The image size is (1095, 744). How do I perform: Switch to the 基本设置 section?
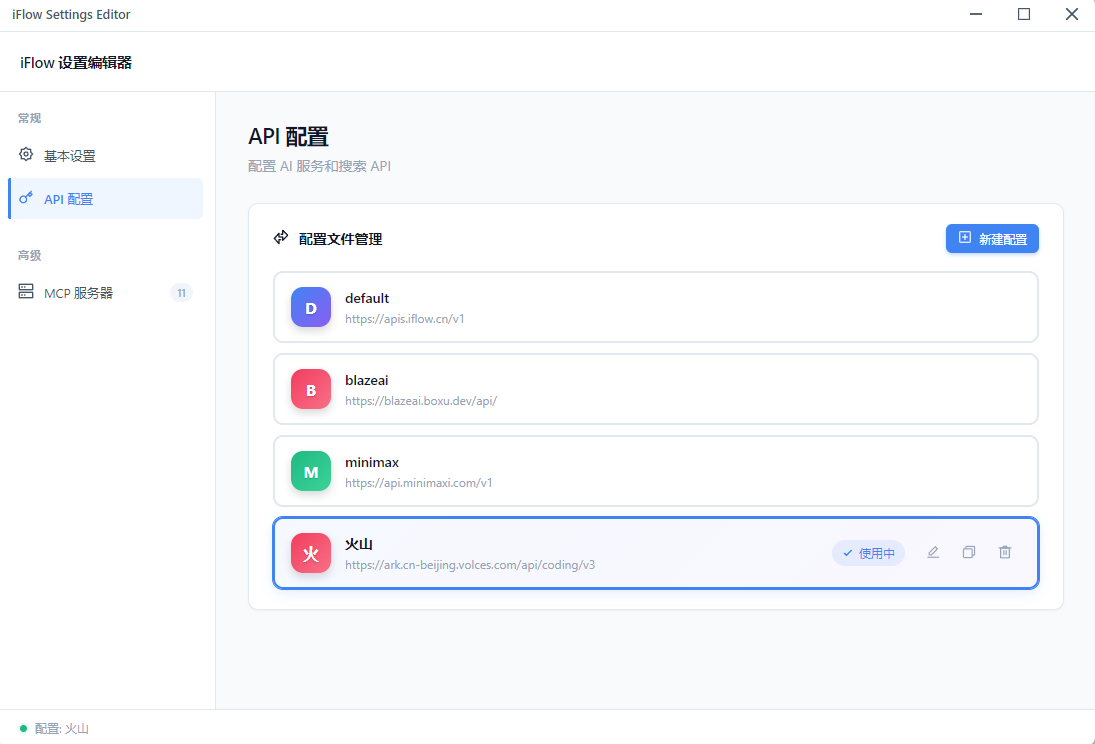point(68,155)
